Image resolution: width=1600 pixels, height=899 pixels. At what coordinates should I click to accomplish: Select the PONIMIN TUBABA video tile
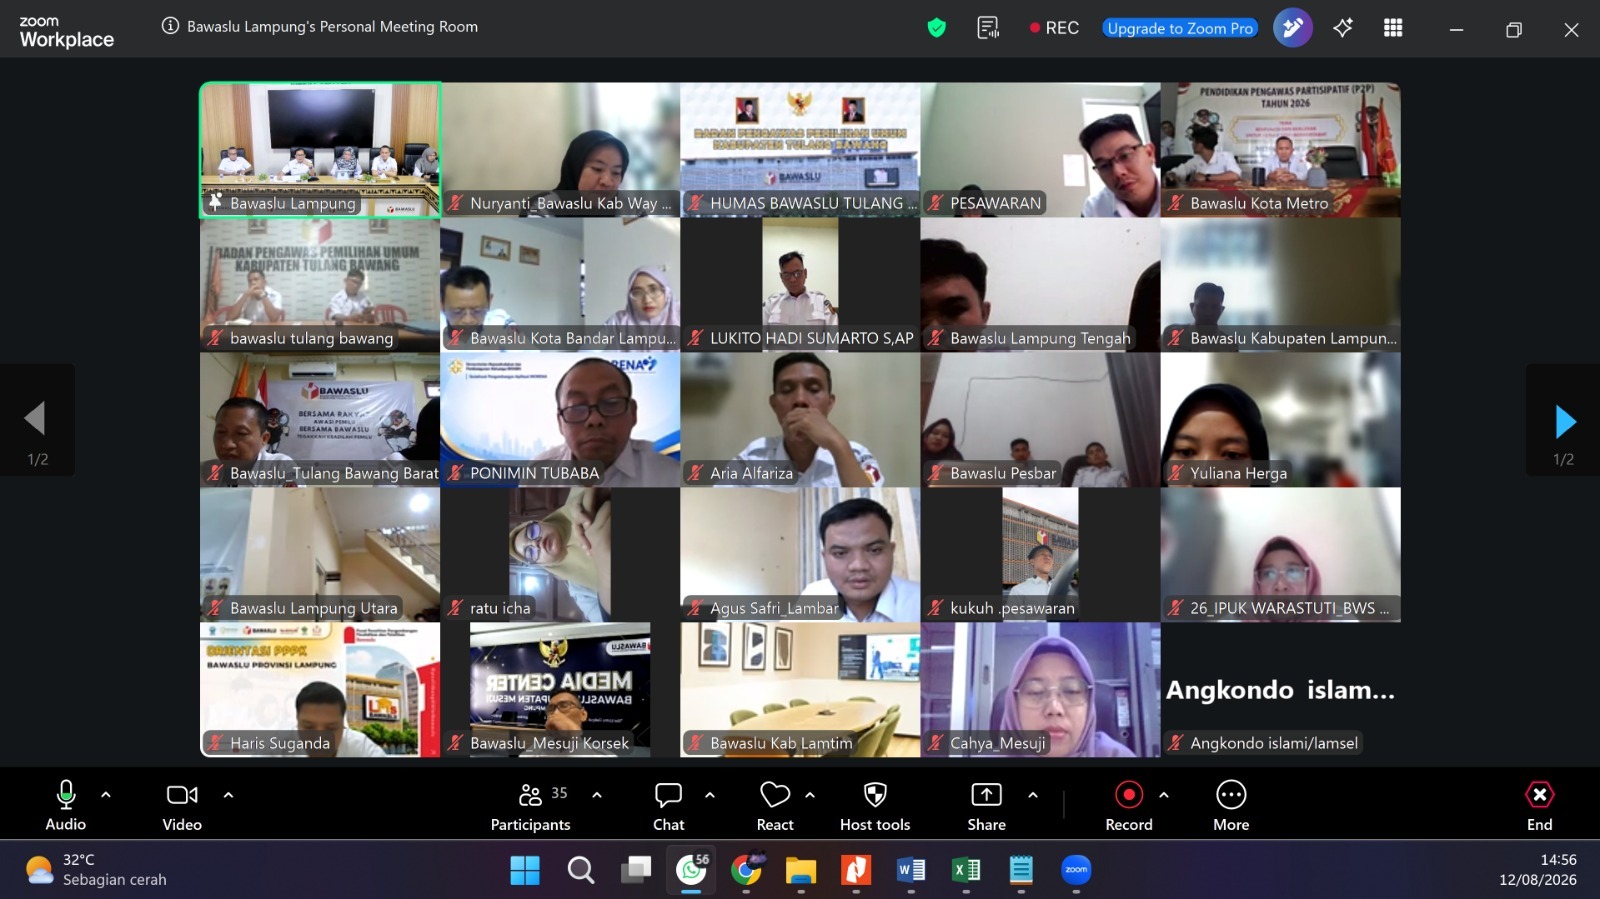[x=560, y=420]
